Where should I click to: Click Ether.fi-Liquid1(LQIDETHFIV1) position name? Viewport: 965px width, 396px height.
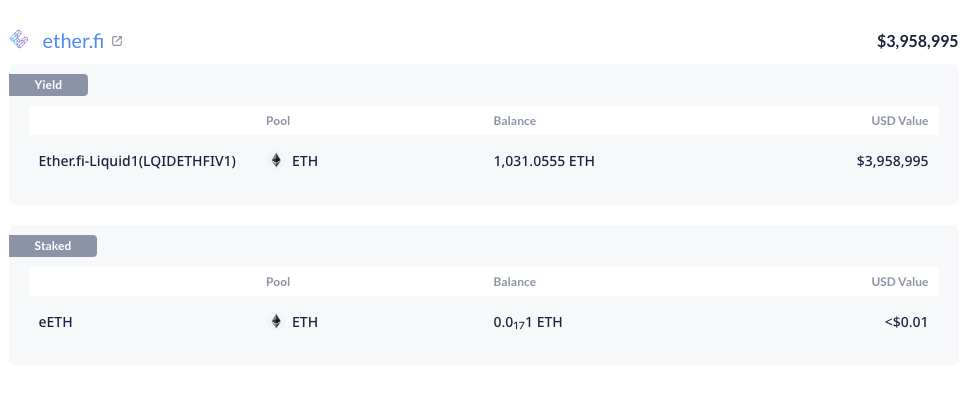click(137, 161)
